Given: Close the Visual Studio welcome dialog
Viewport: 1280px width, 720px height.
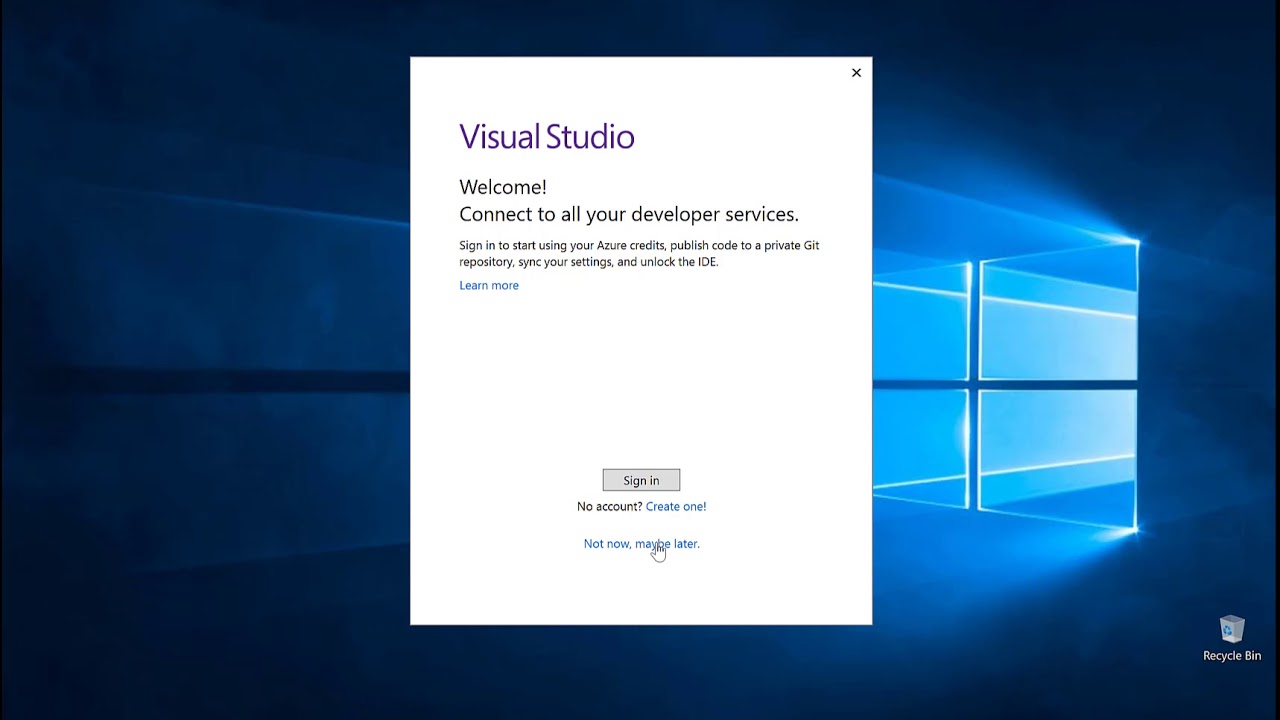Looking at the screenshot, I should coord(856,73).
